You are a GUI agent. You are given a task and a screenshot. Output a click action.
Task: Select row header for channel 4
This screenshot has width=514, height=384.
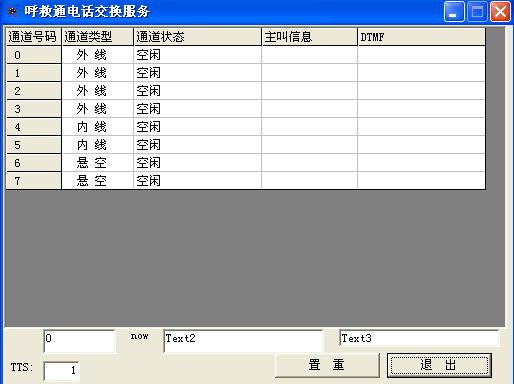(34, 127)
